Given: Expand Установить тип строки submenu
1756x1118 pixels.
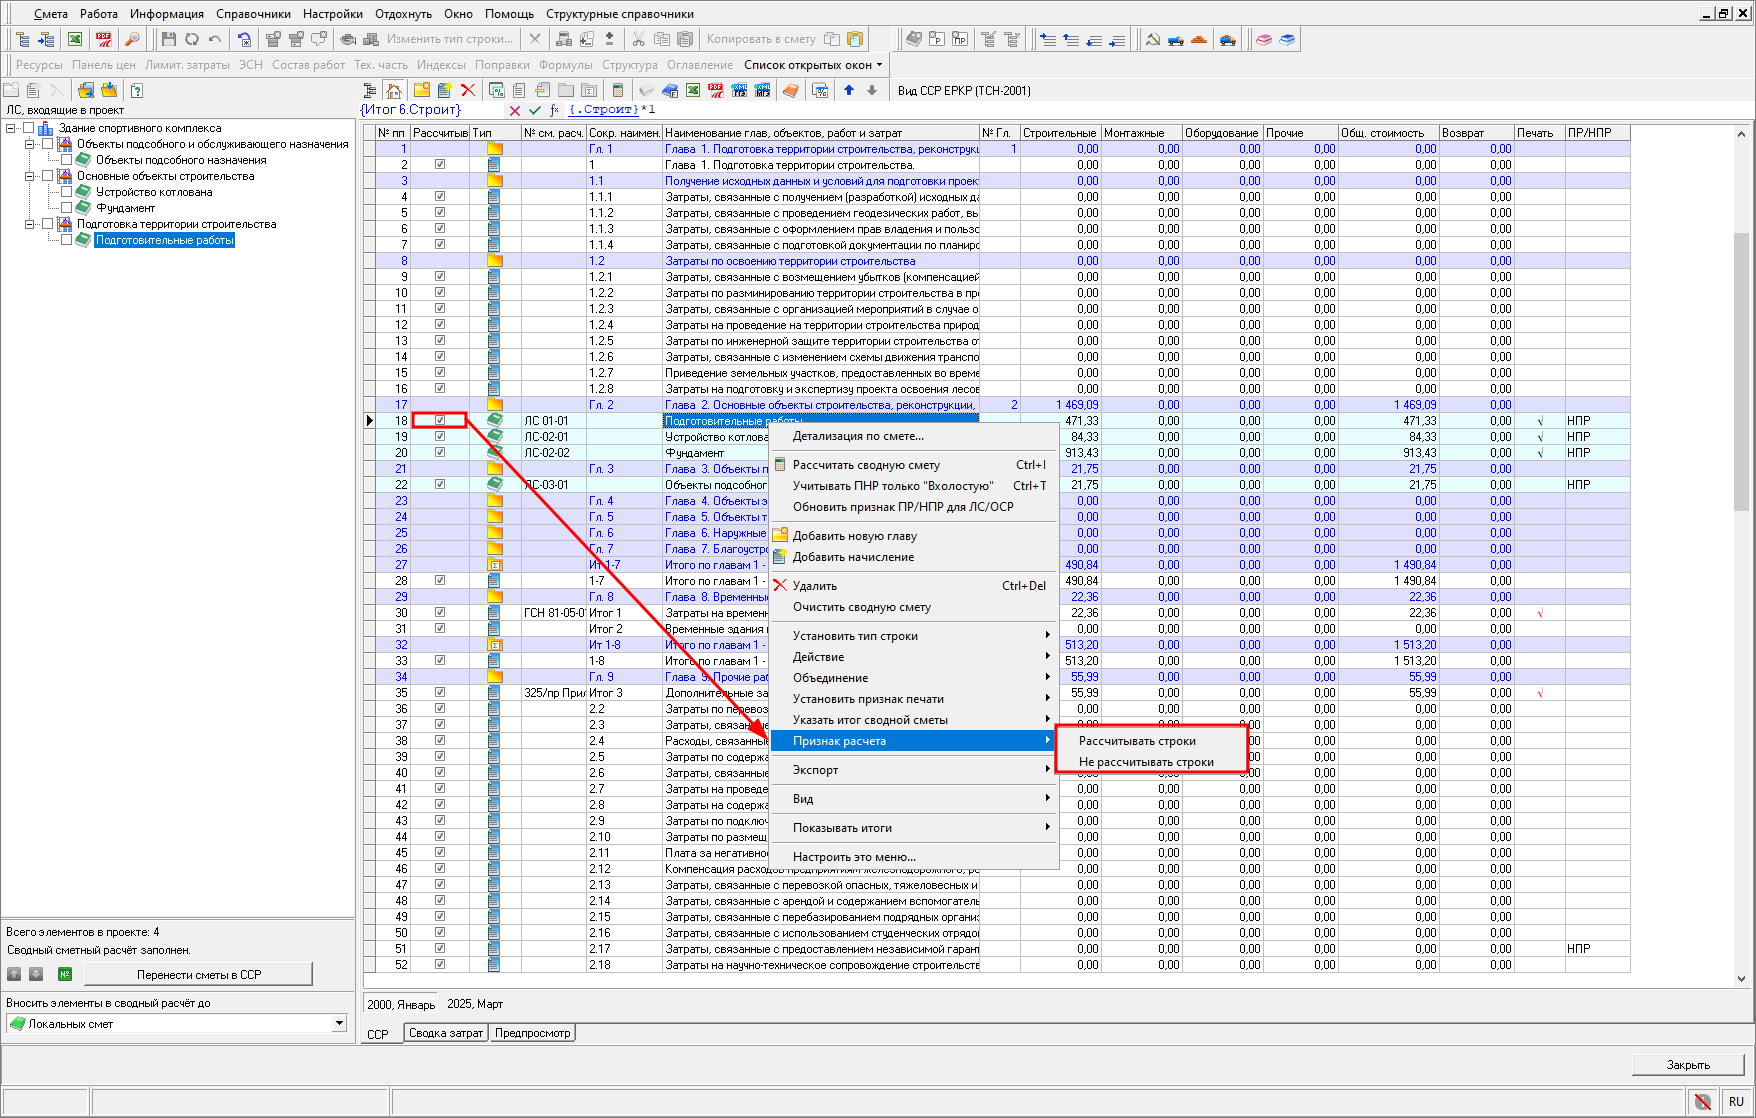Looking at the screenshot, I should point(914,636).
